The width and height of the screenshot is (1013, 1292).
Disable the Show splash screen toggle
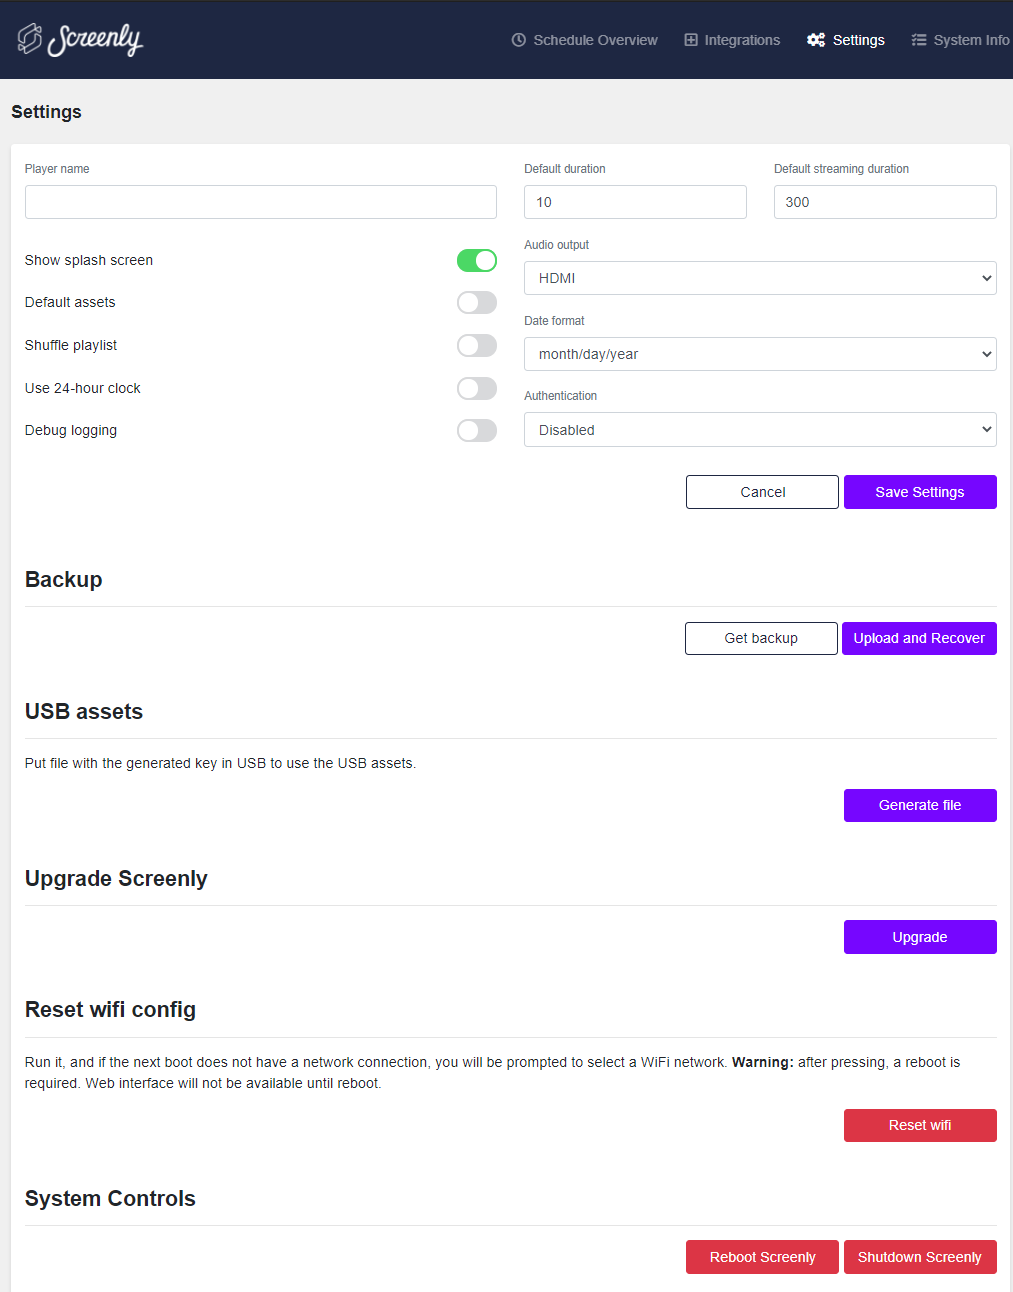tap(477, 260)
